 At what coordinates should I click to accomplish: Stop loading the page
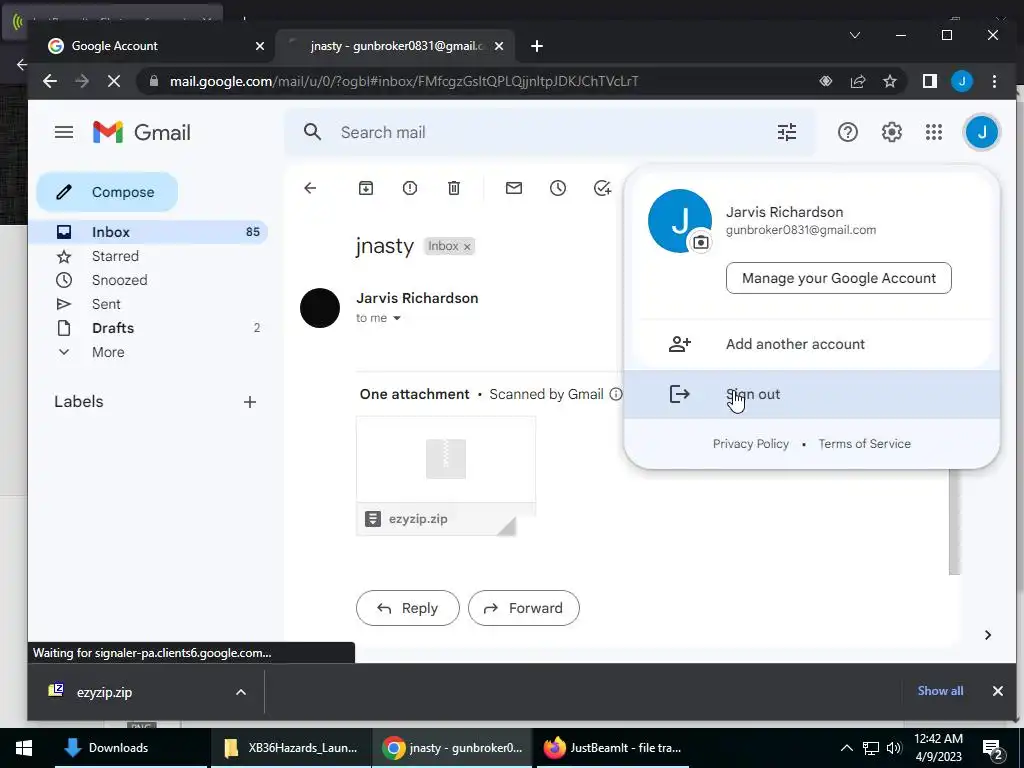(x=114, y=81)
